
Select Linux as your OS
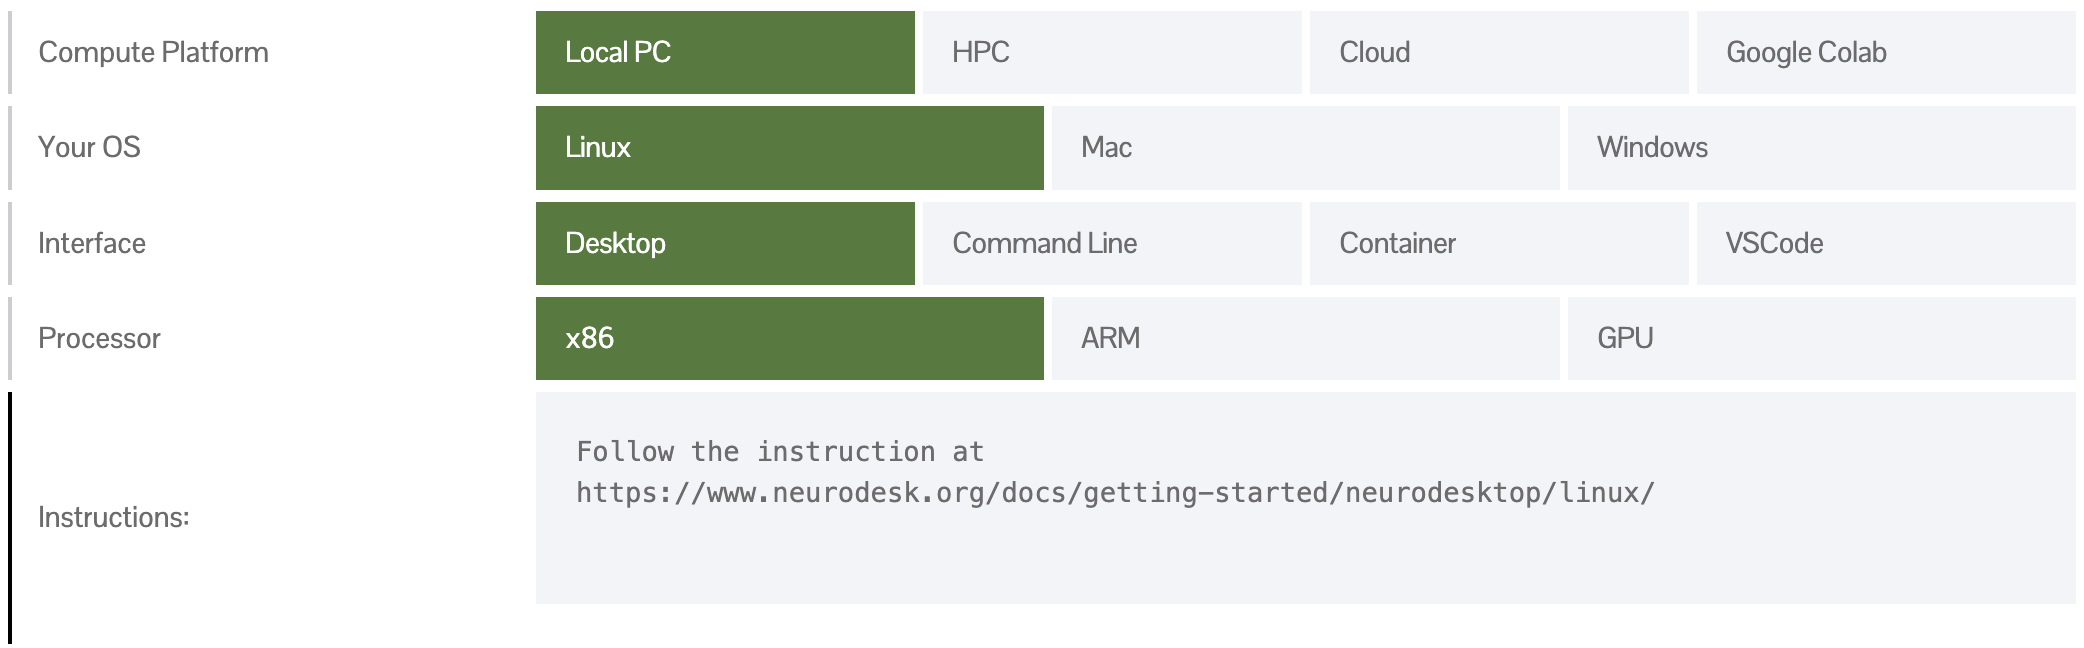[789, 147]
